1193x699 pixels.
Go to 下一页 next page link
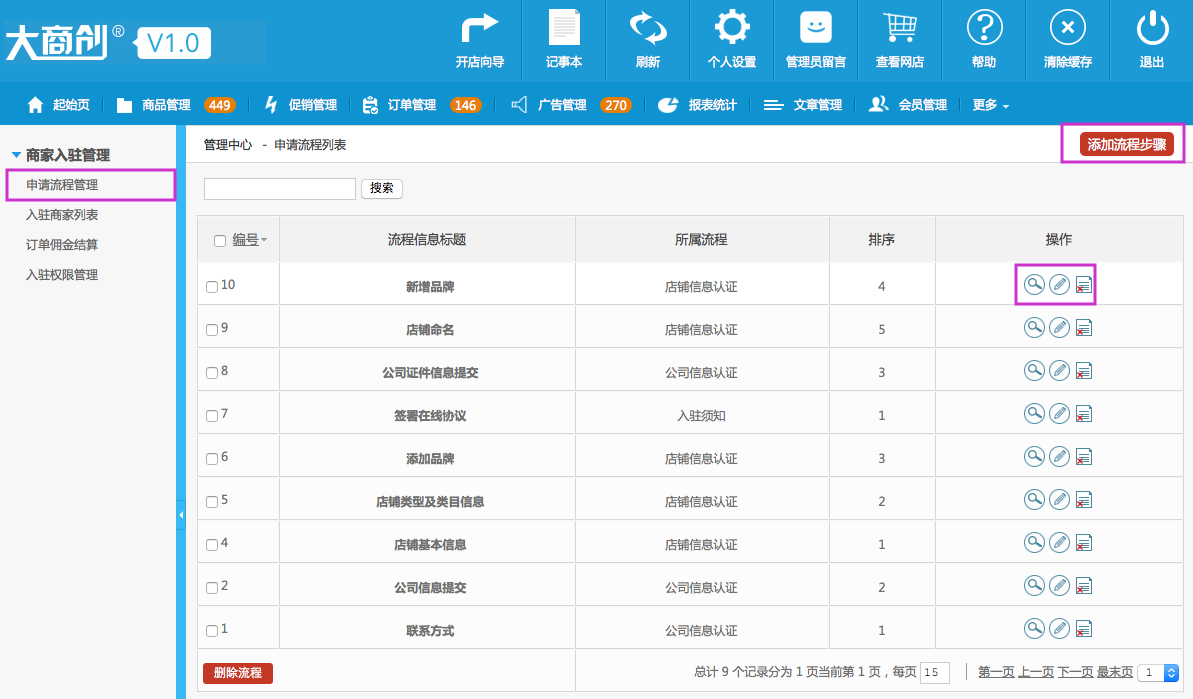point(1074,672)
